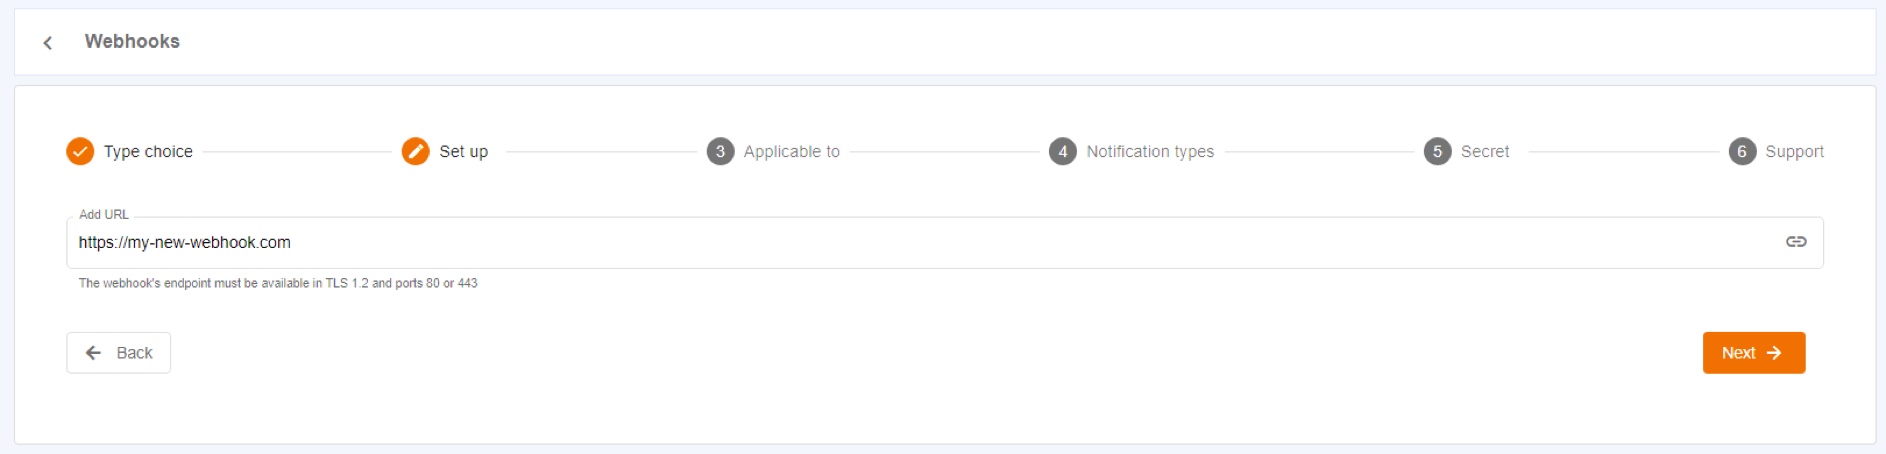Go to the Type choice step
Image resolution: width=1886 pixels, height=454 pixels.
(148, 151)
